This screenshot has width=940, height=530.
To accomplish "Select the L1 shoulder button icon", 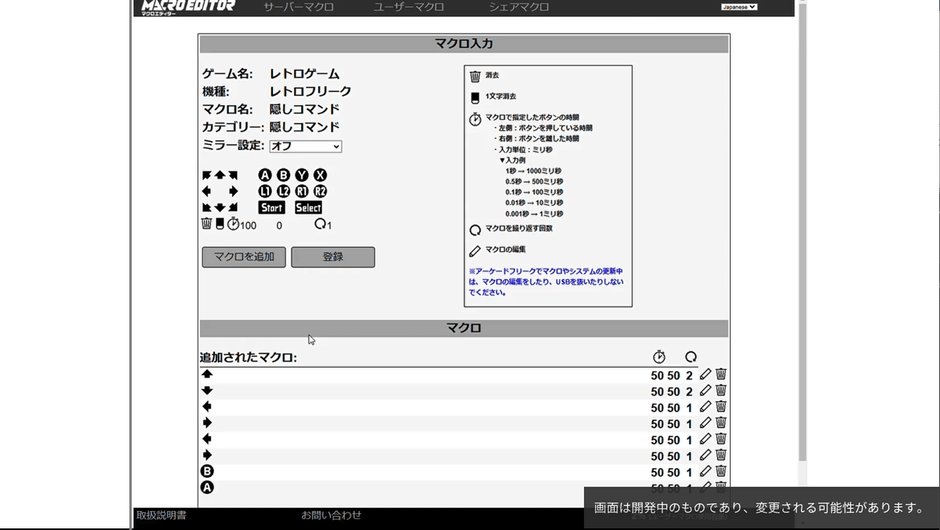I will 265,191.
